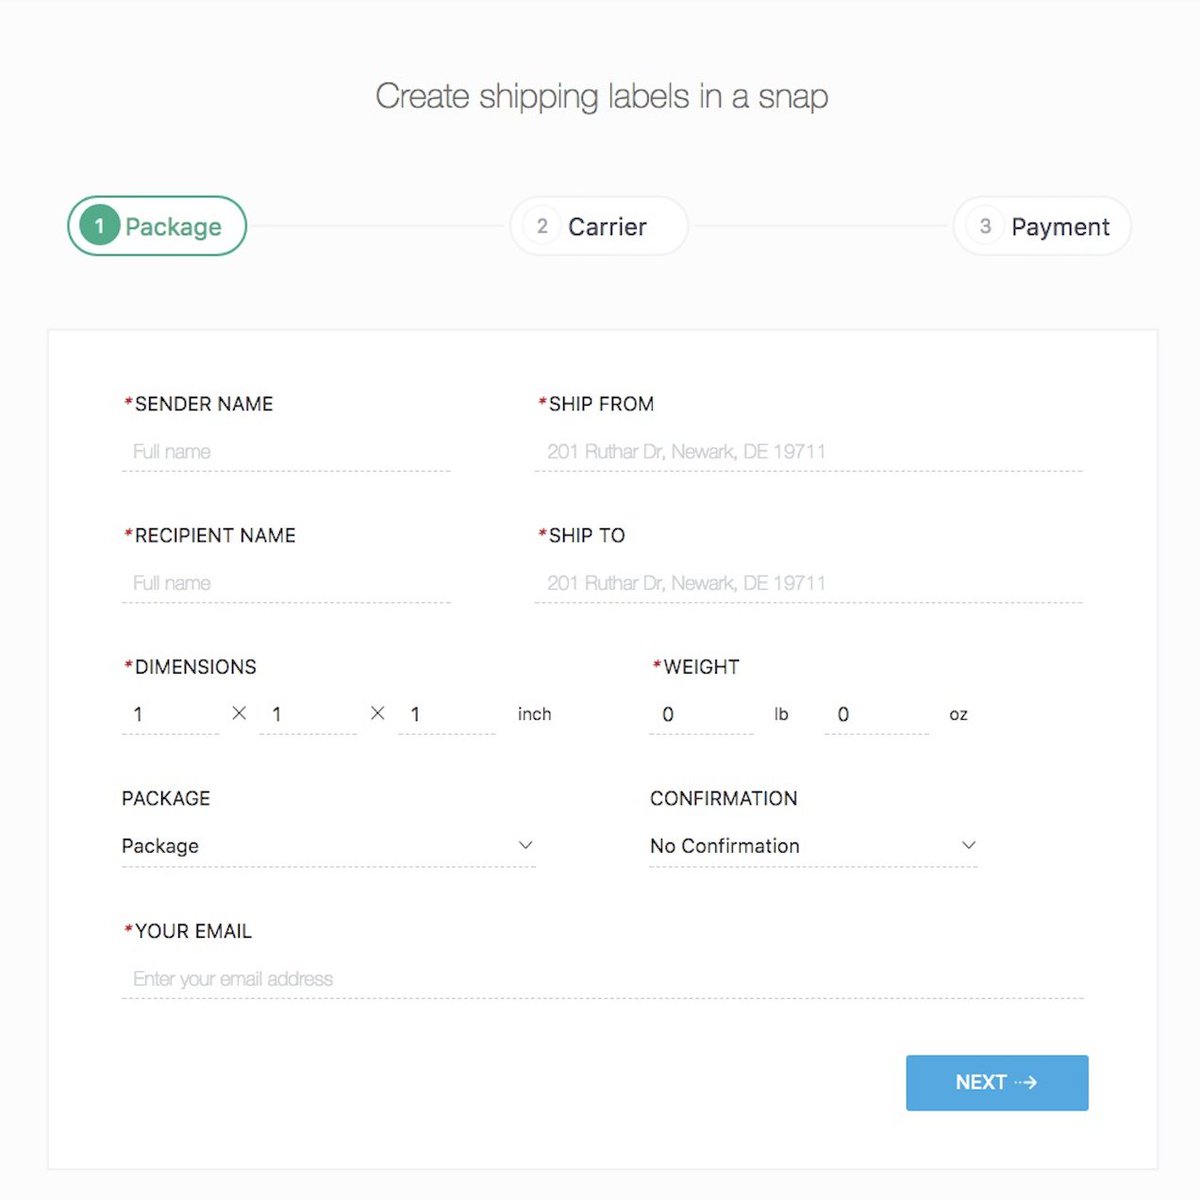This screenshot has height=1200, width=1200.
Task: Open the Package type dropdown
Action: [330, 845]
